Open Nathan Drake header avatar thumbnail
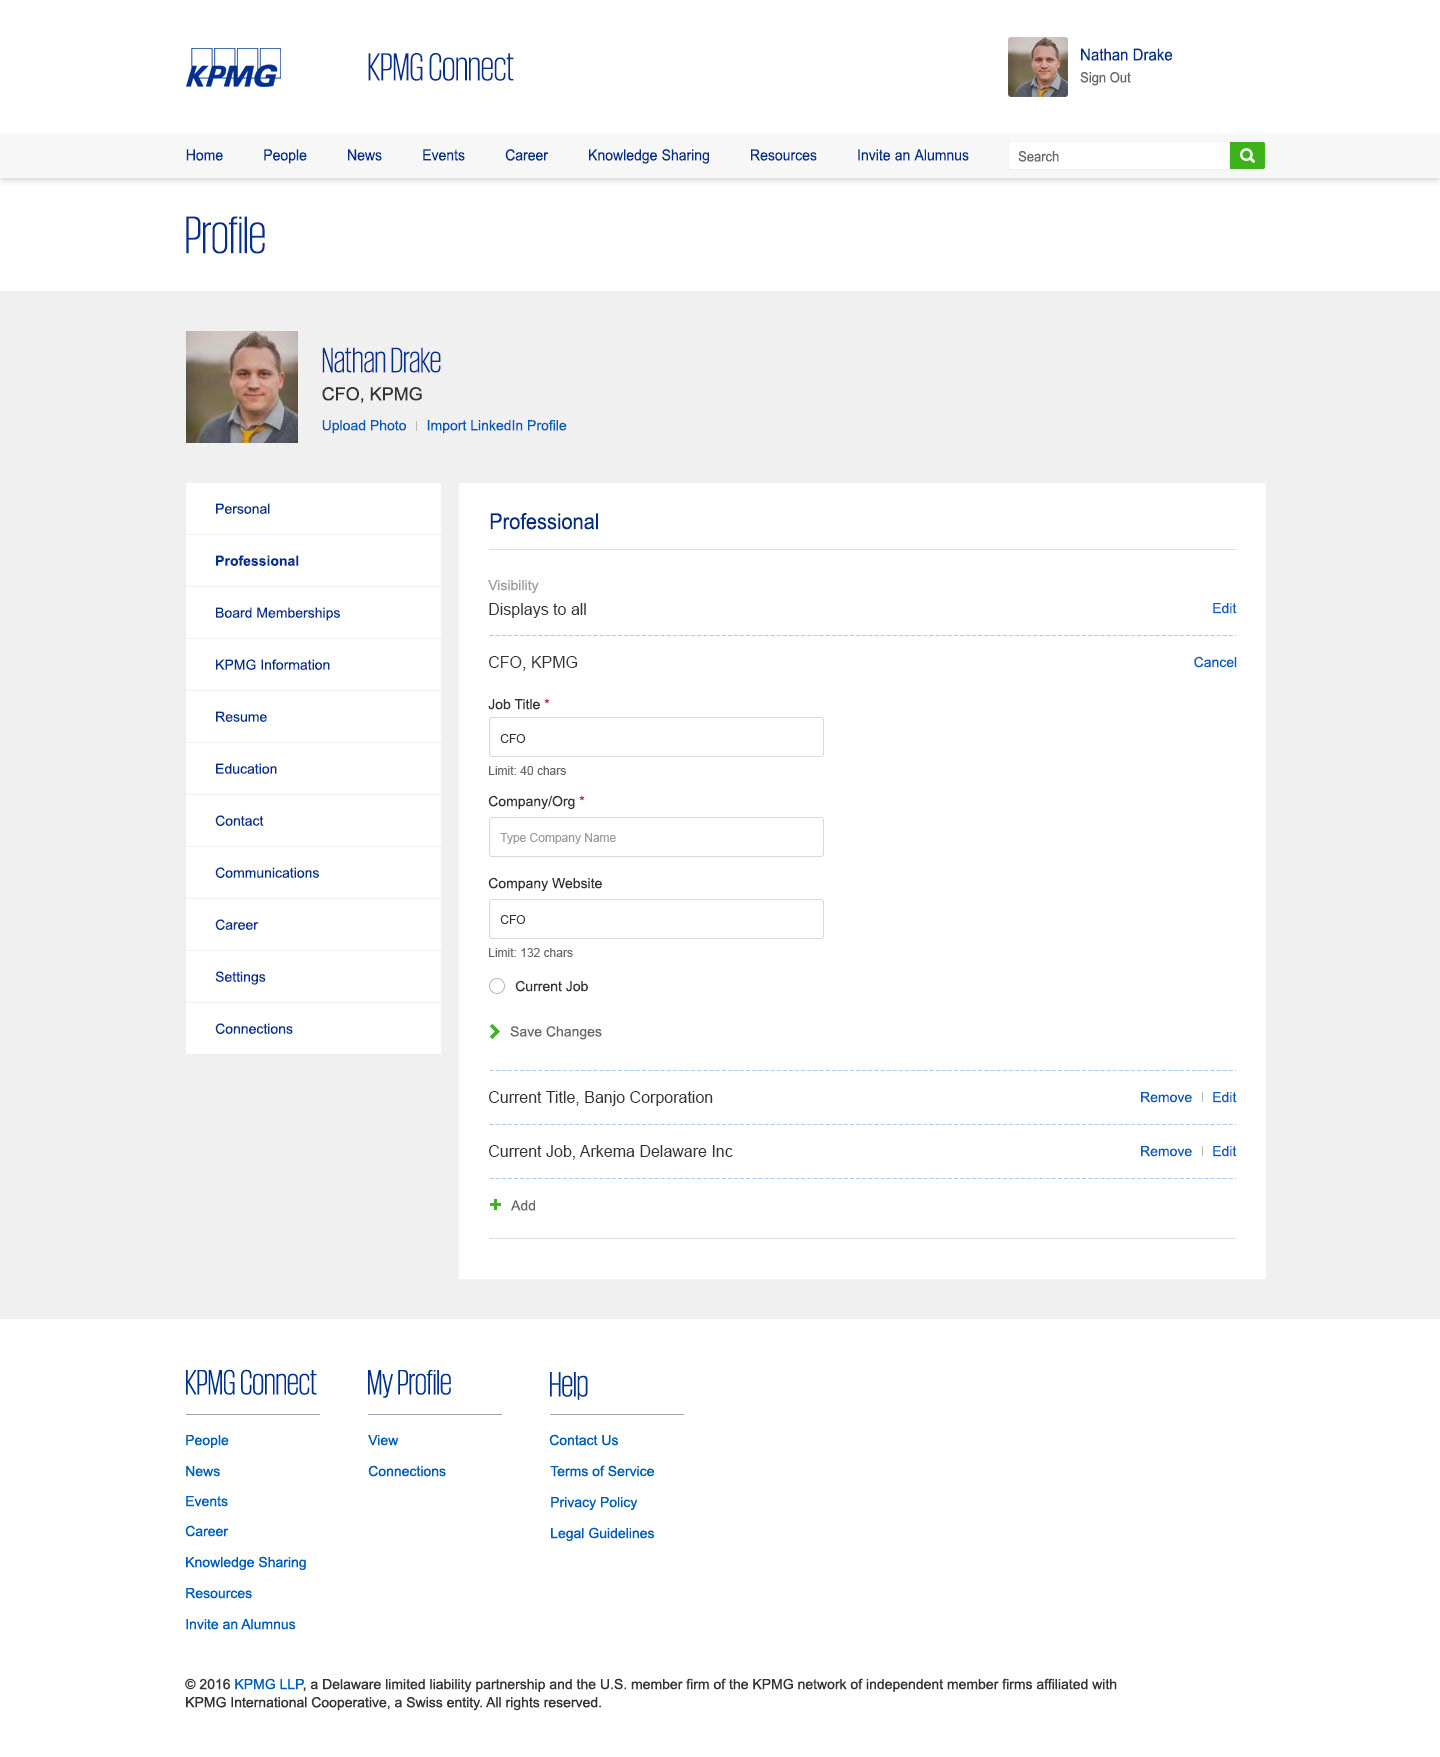This screenshot has width=1440, height=1757. tap(1038, 67)
